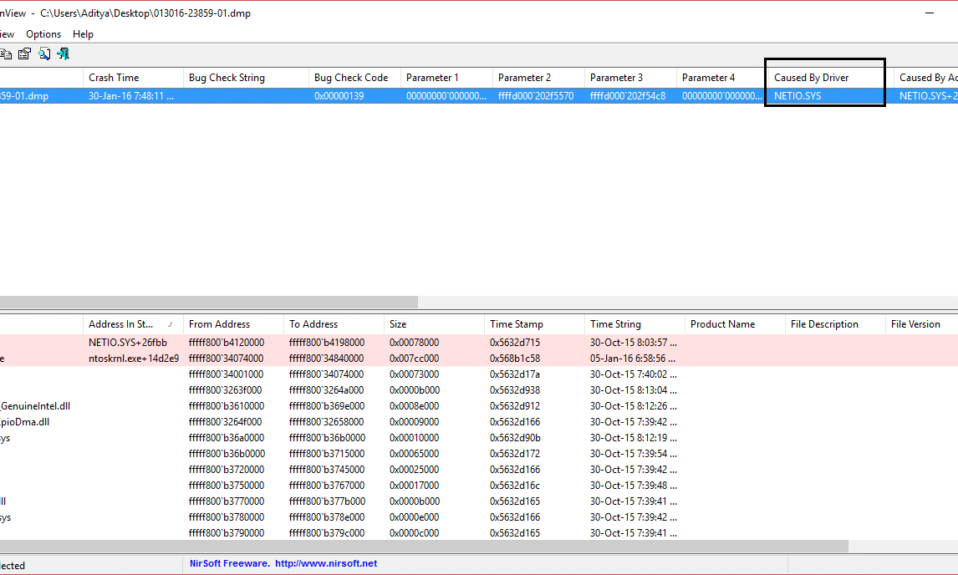Sort by Crash Time column header
Image resolution: width=958 pixels, height=575 pixels.
coord(114,78)
